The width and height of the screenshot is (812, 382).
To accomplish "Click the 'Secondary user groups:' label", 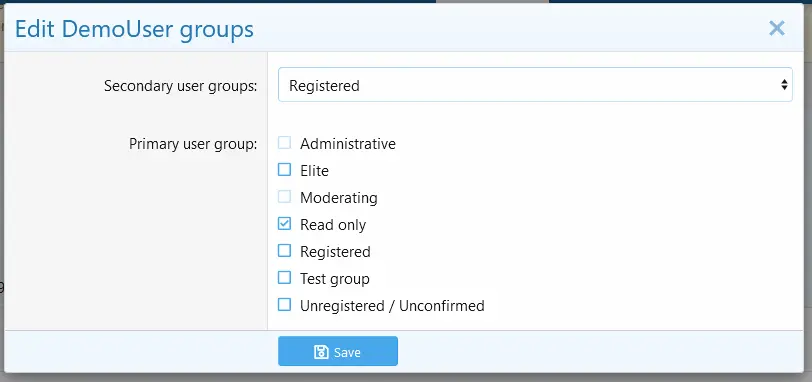I will 180,86.
